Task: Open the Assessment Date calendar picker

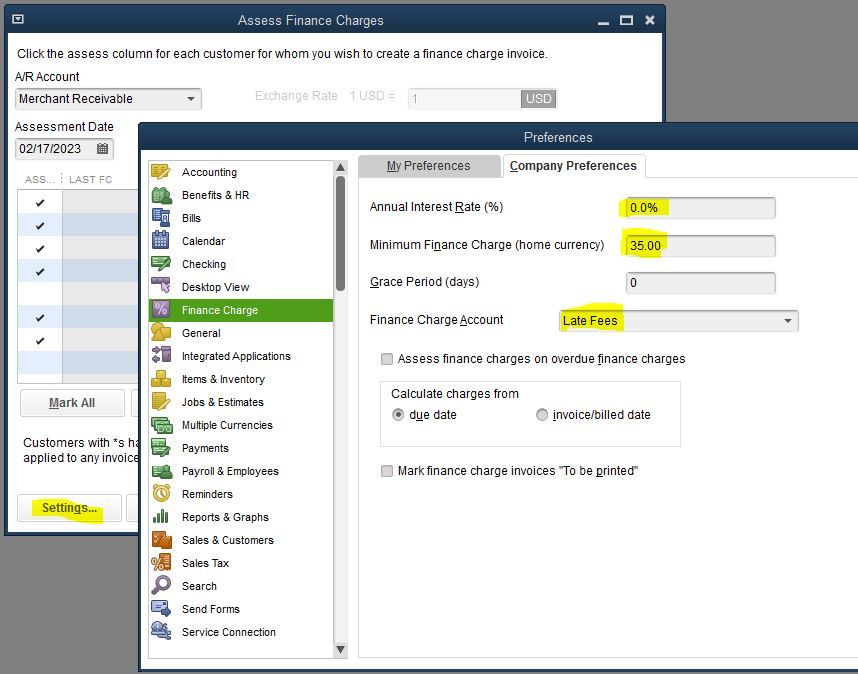Action: 102,149
